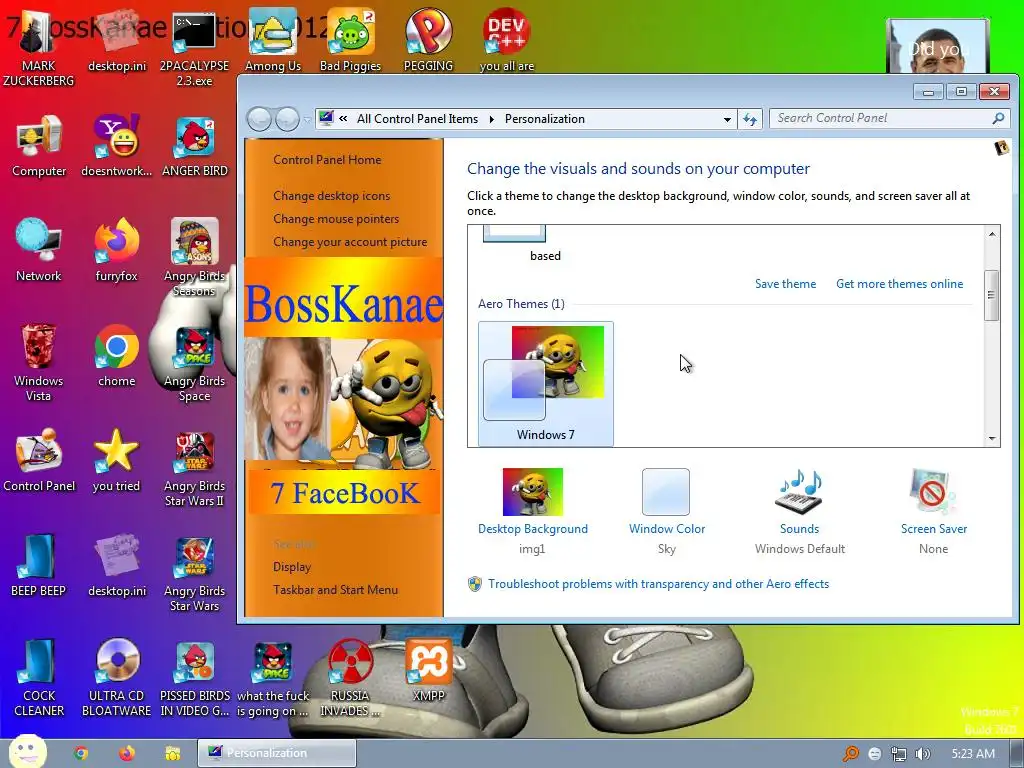Click the Start orb button
1024x768 pixels.
pyautogui.click(x=27, y=752)
